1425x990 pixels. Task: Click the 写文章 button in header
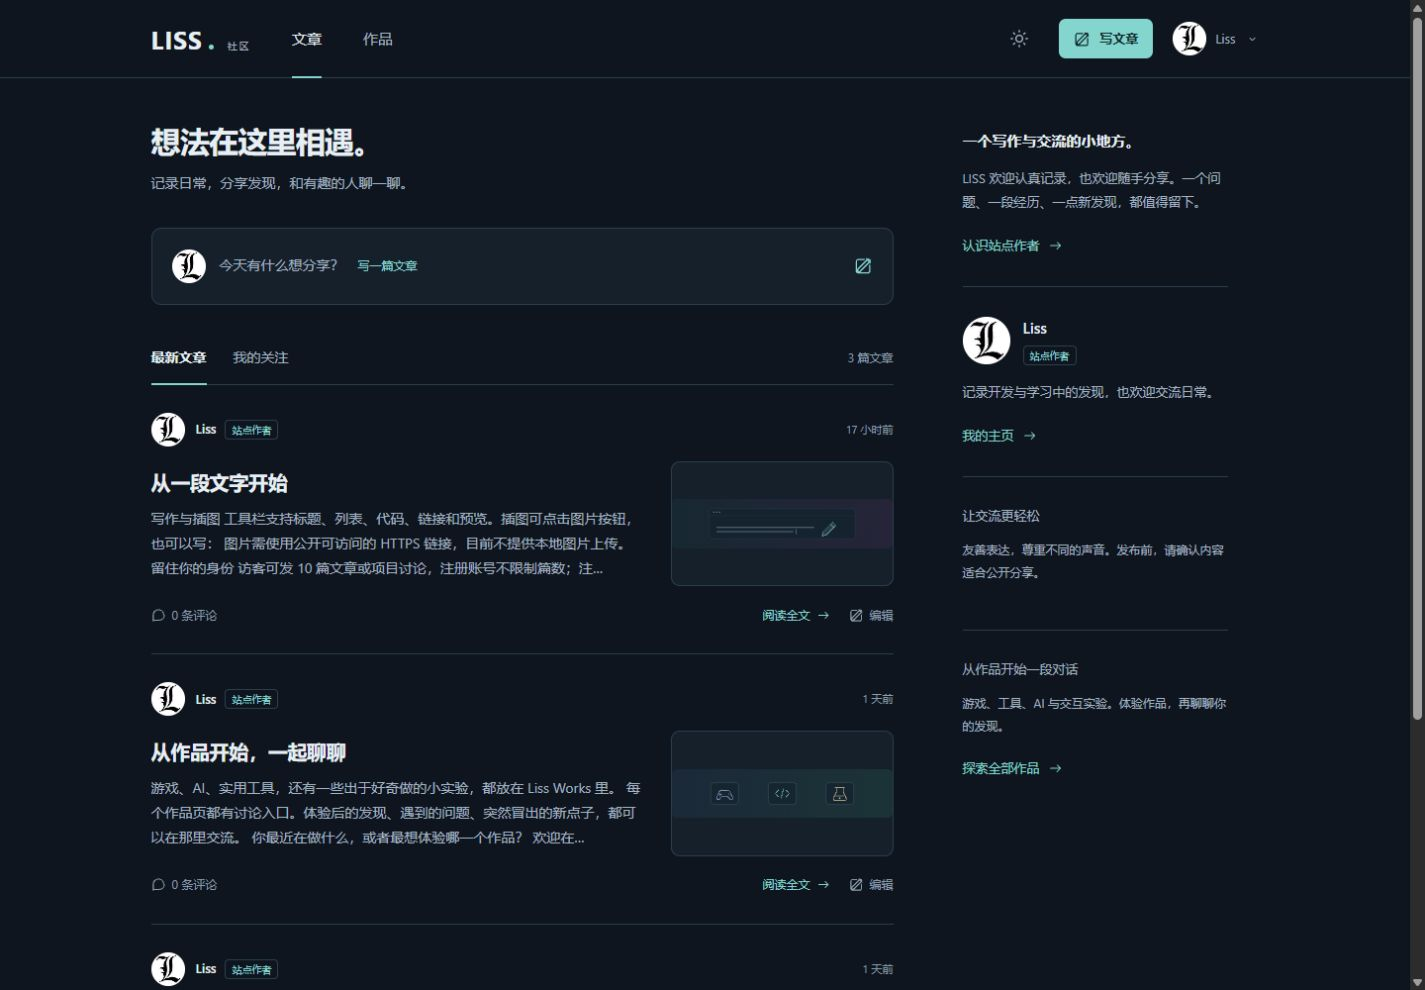click(x=1105, y=39)
